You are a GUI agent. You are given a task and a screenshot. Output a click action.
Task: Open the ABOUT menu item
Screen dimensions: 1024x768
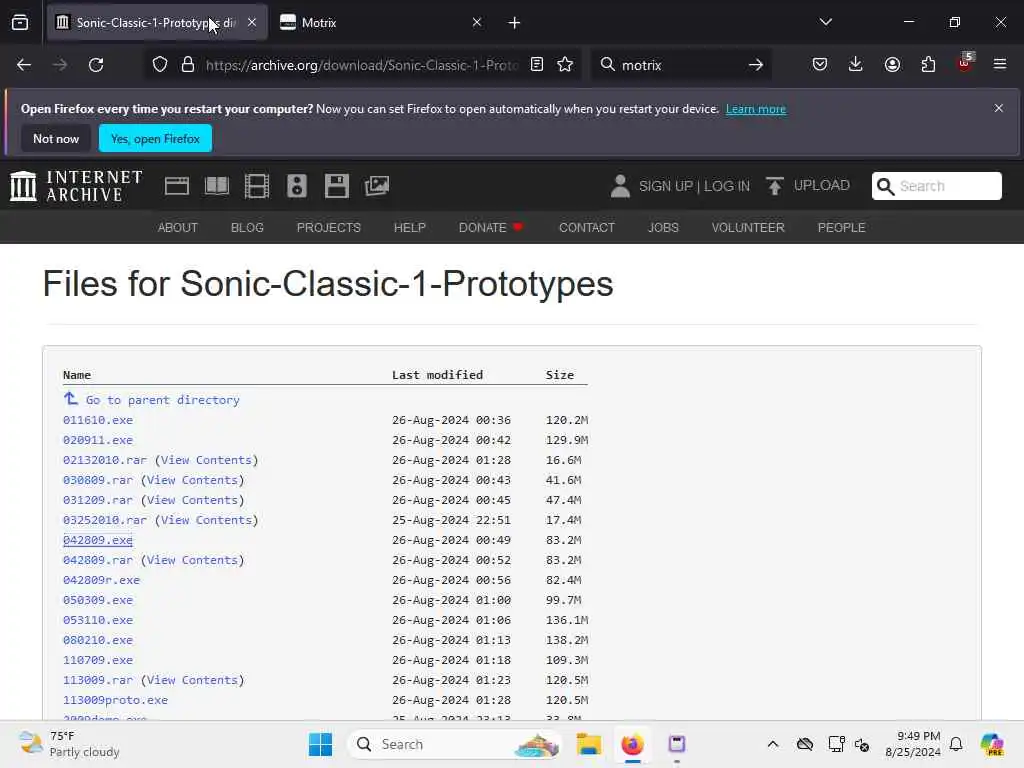coord(178,228)
